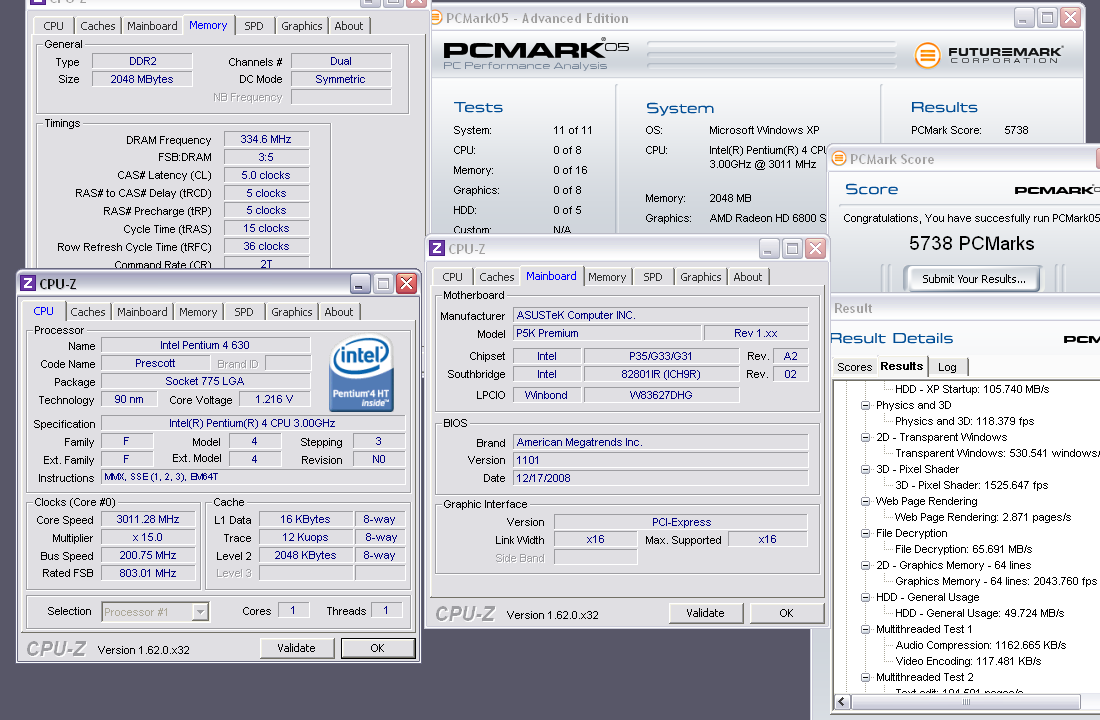Minimize the CPU-Z Mainboard window
This screenshot has width=1100, height=720.
point(769,248)
